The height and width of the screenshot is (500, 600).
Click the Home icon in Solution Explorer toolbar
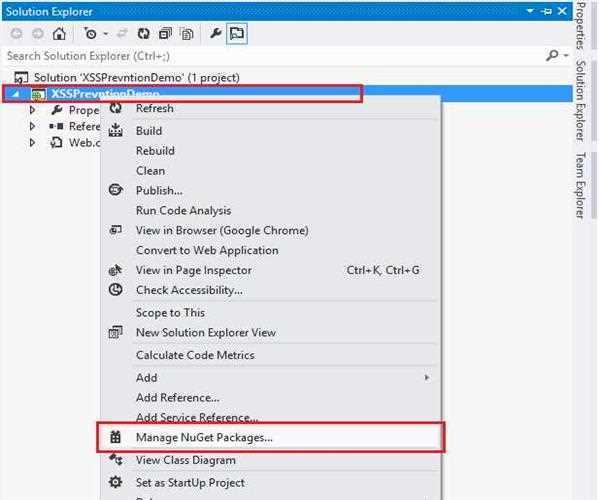(59, 34)
